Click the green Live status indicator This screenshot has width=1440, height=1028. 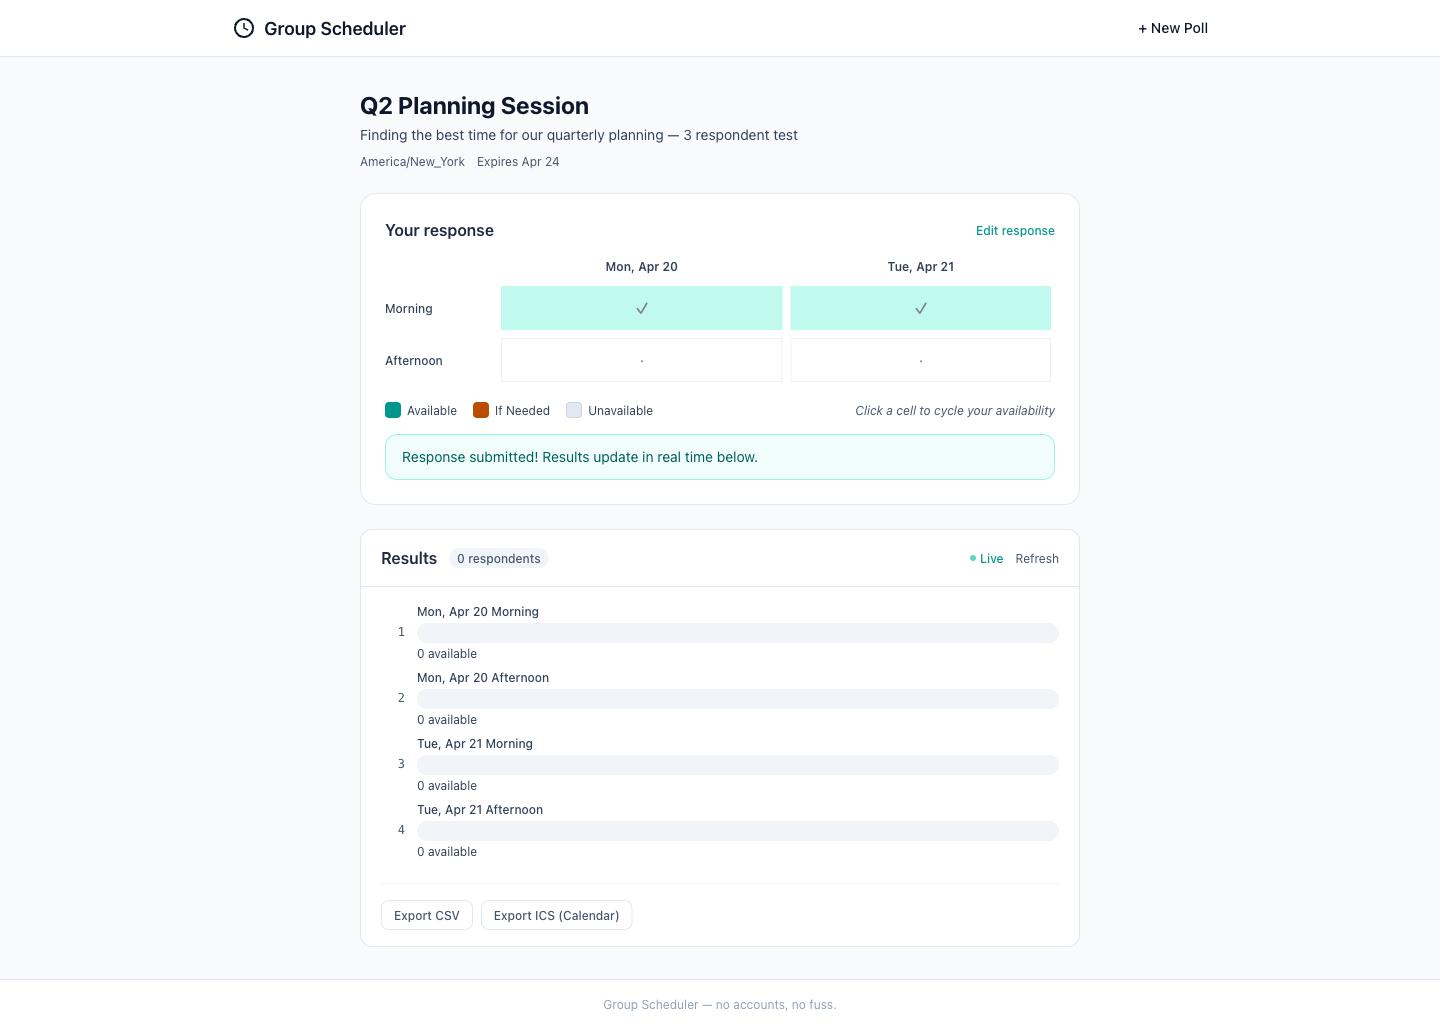(x=986, y=559)
